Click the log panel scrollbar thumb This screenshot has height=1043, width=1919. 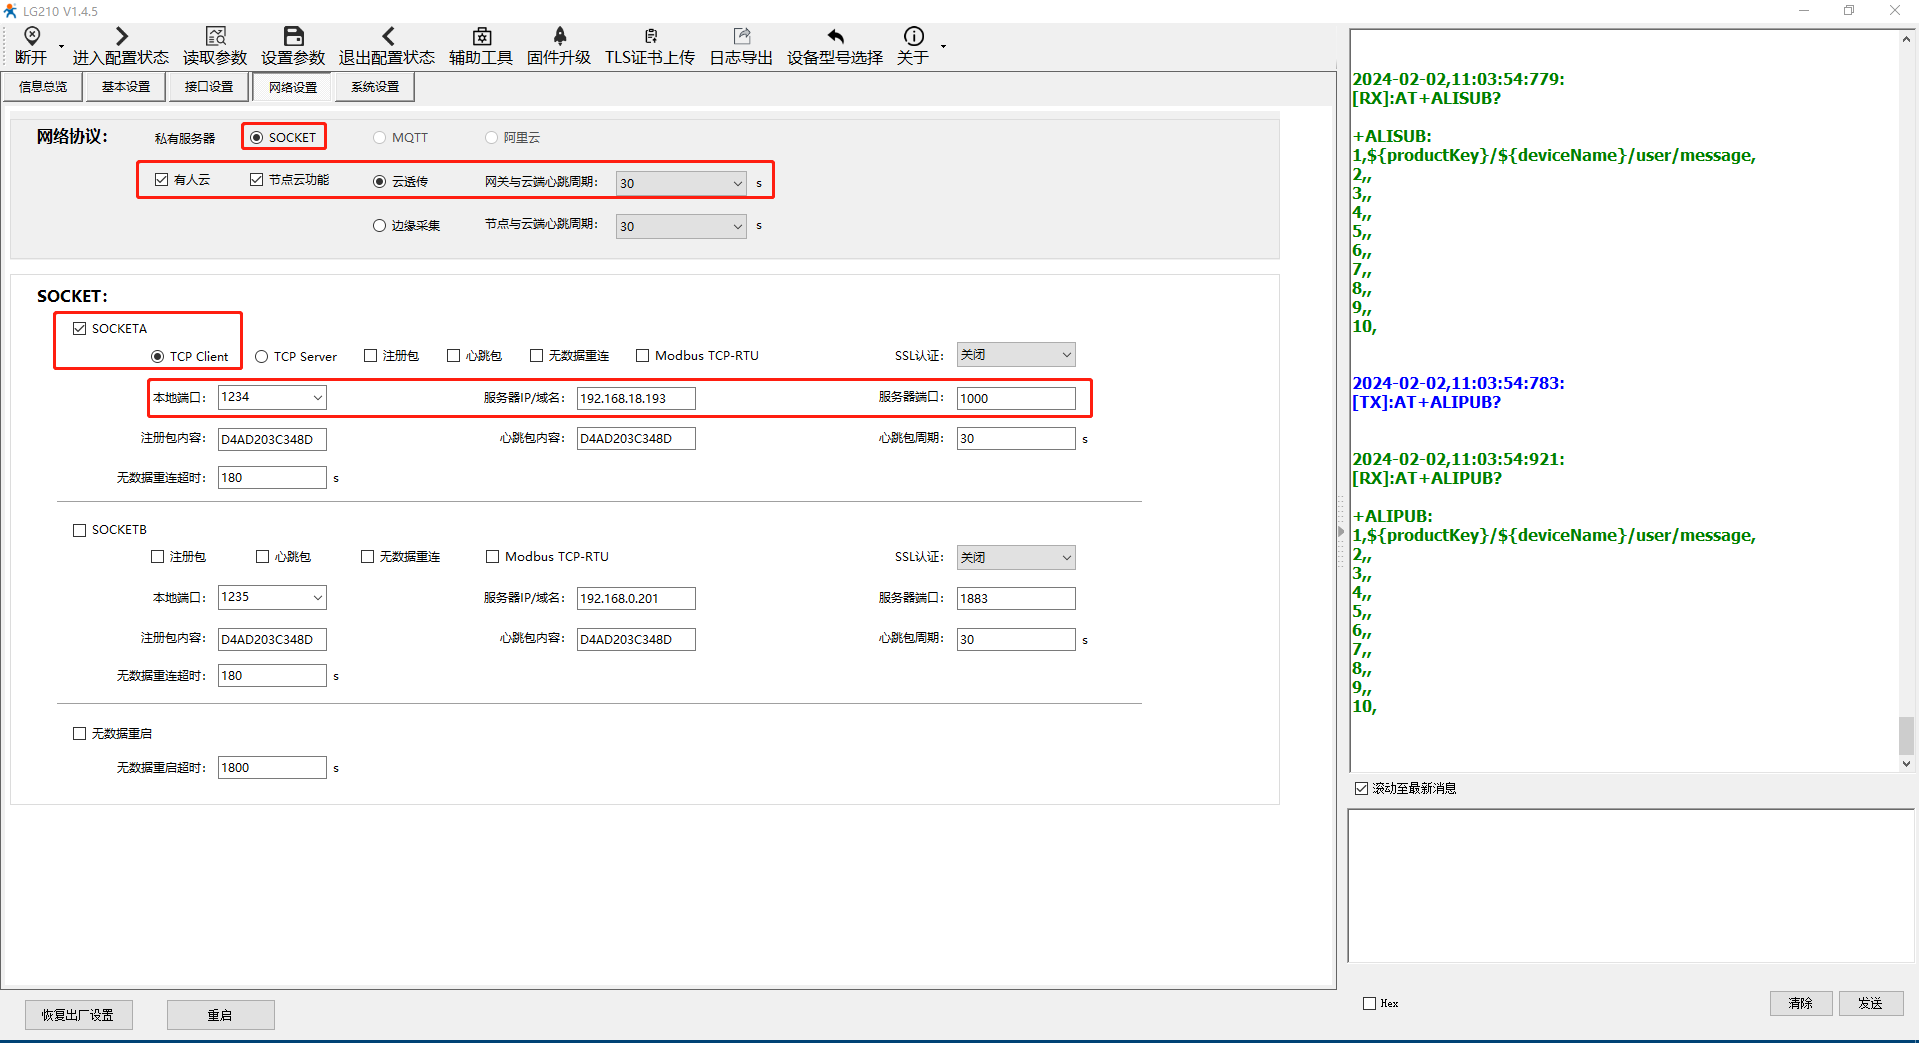(1906, 736)
